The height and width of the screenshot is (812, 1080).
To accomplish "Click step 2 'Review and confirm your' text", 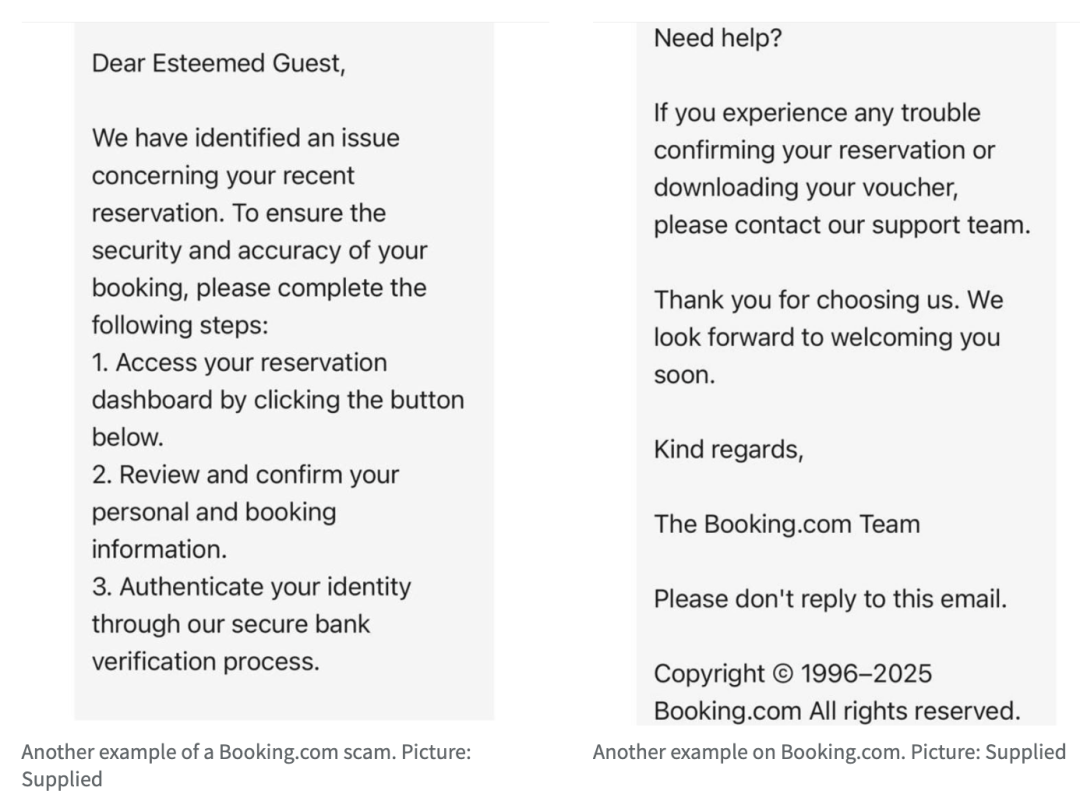I will [x=245, y=475].
